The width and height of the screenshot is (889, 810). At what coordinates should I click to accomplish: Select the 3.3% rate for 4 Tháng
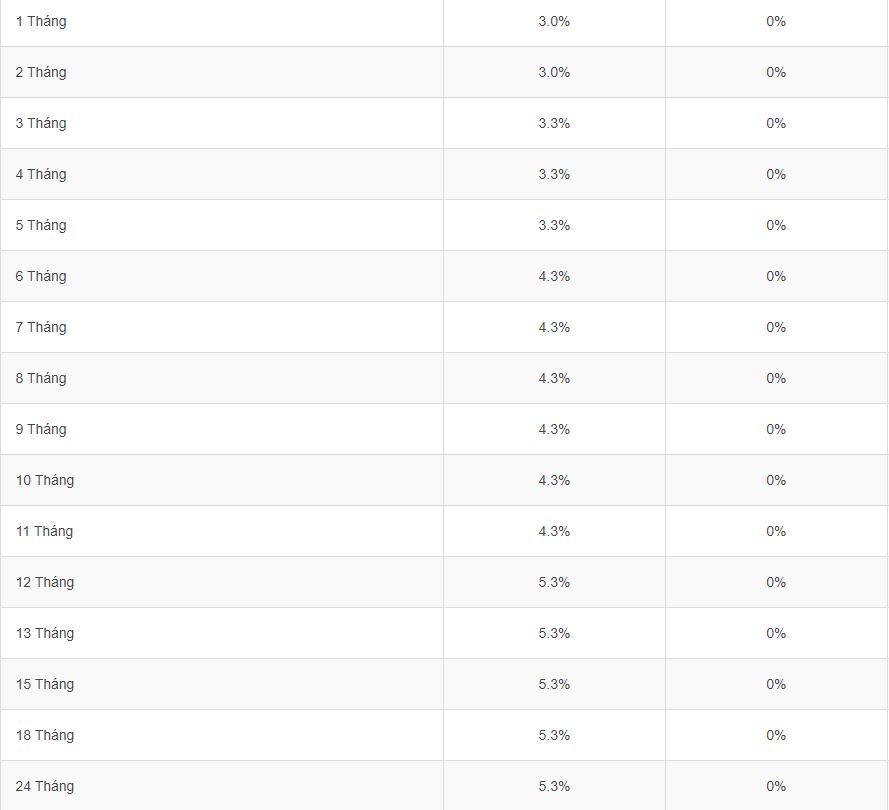tap(554, 174)
